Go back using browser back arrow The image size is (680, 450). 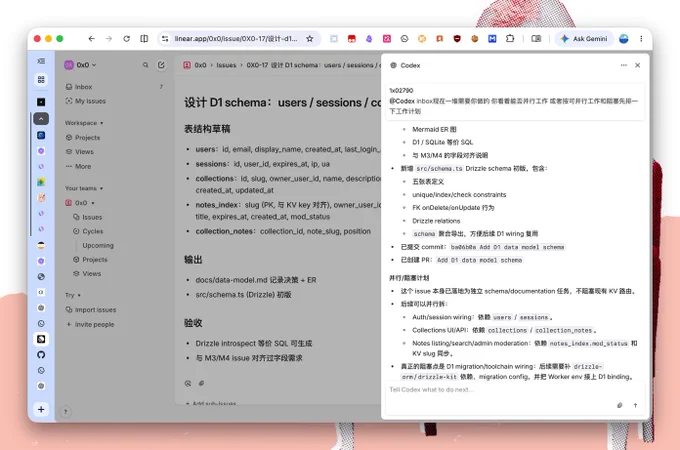point(92,39)
